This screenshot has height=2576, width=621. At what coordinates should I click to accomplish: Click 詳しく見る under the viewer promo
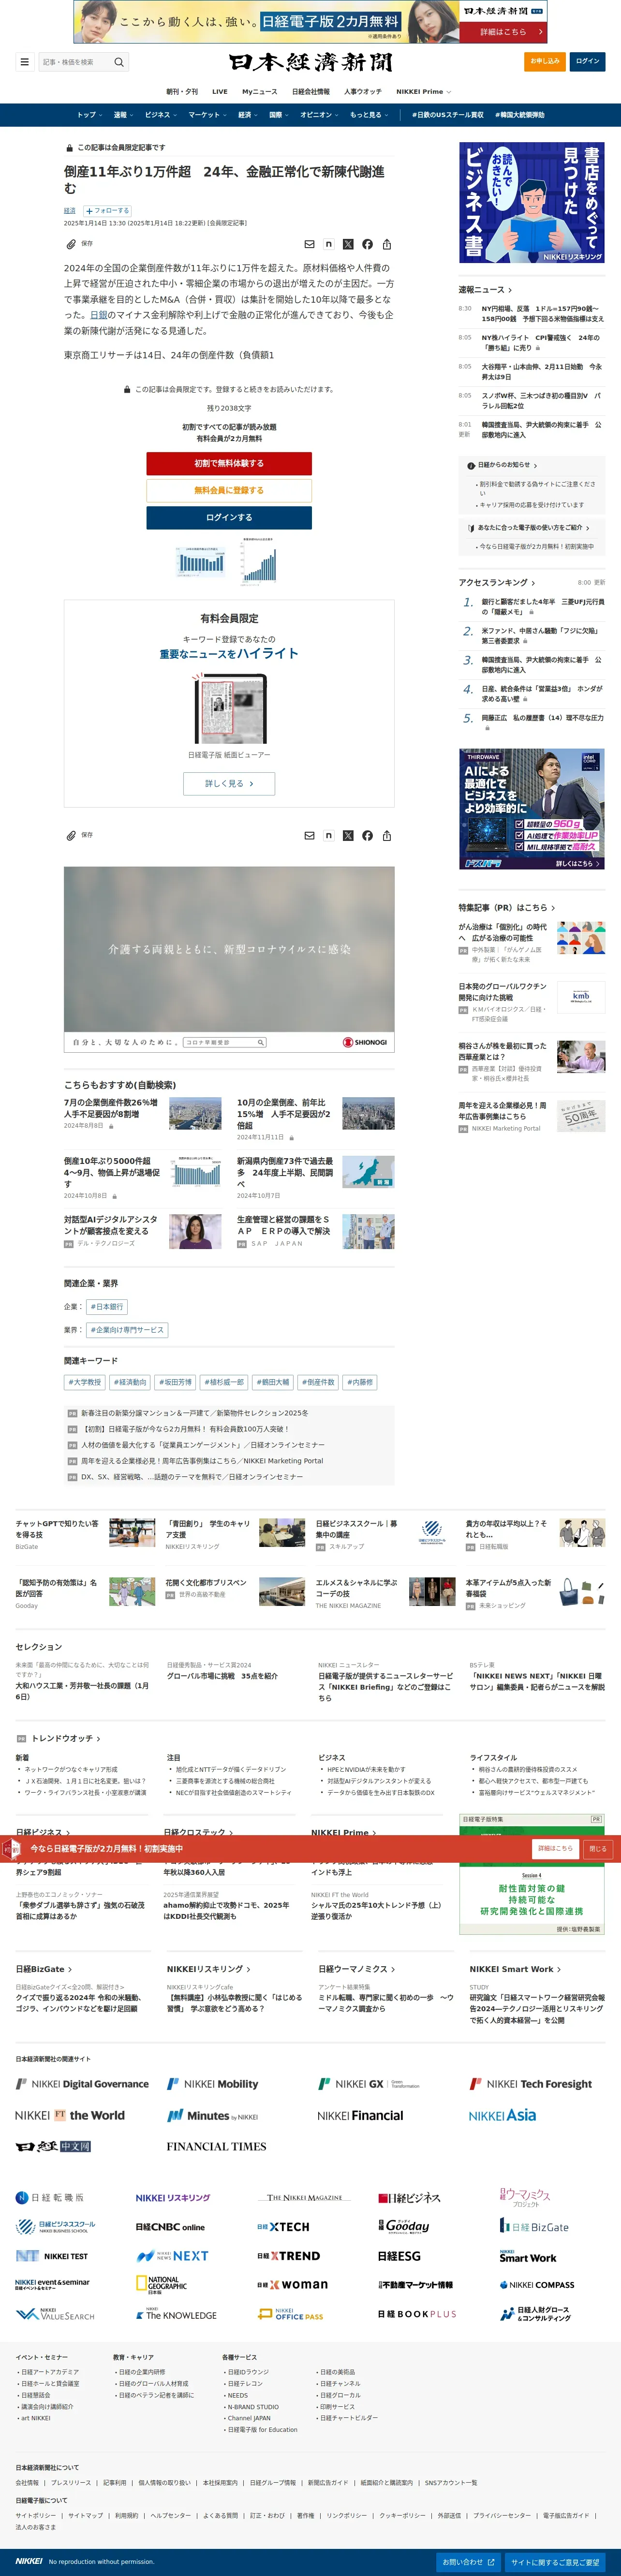pyautogui.click(x=229, y=783)
